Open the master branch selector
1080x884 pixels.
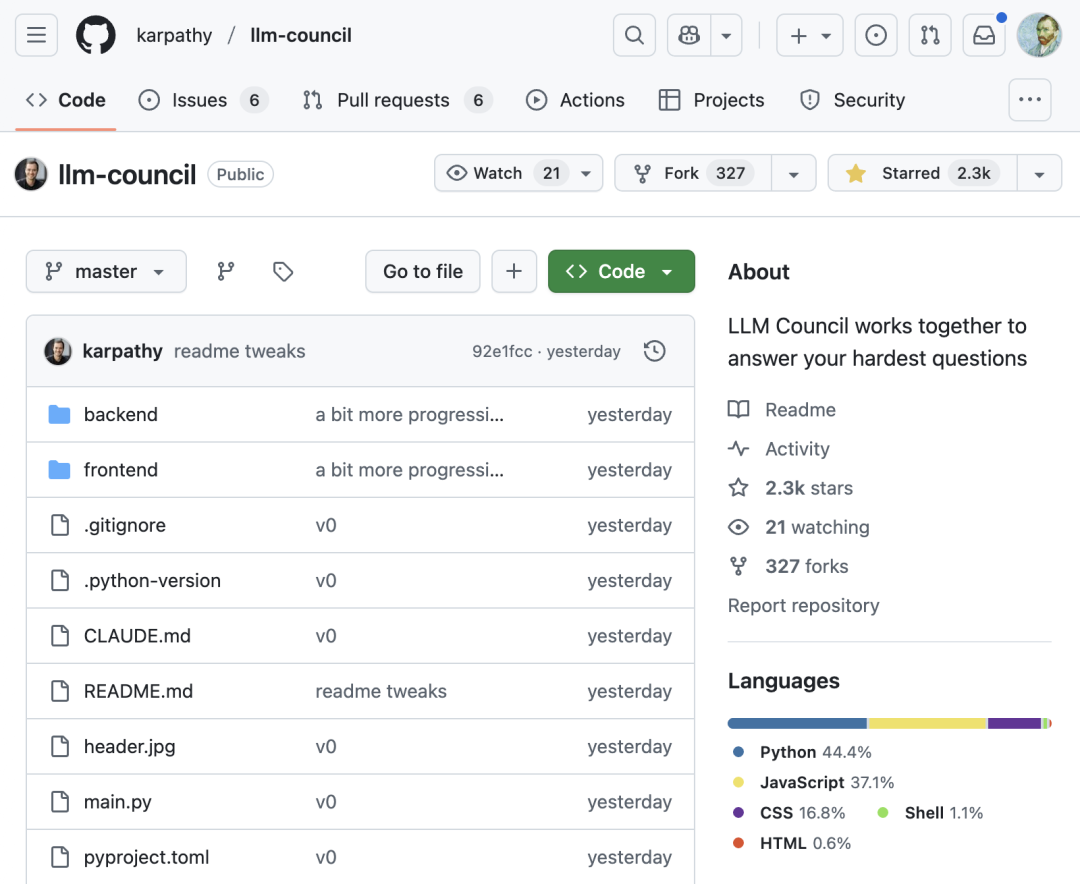106,271
